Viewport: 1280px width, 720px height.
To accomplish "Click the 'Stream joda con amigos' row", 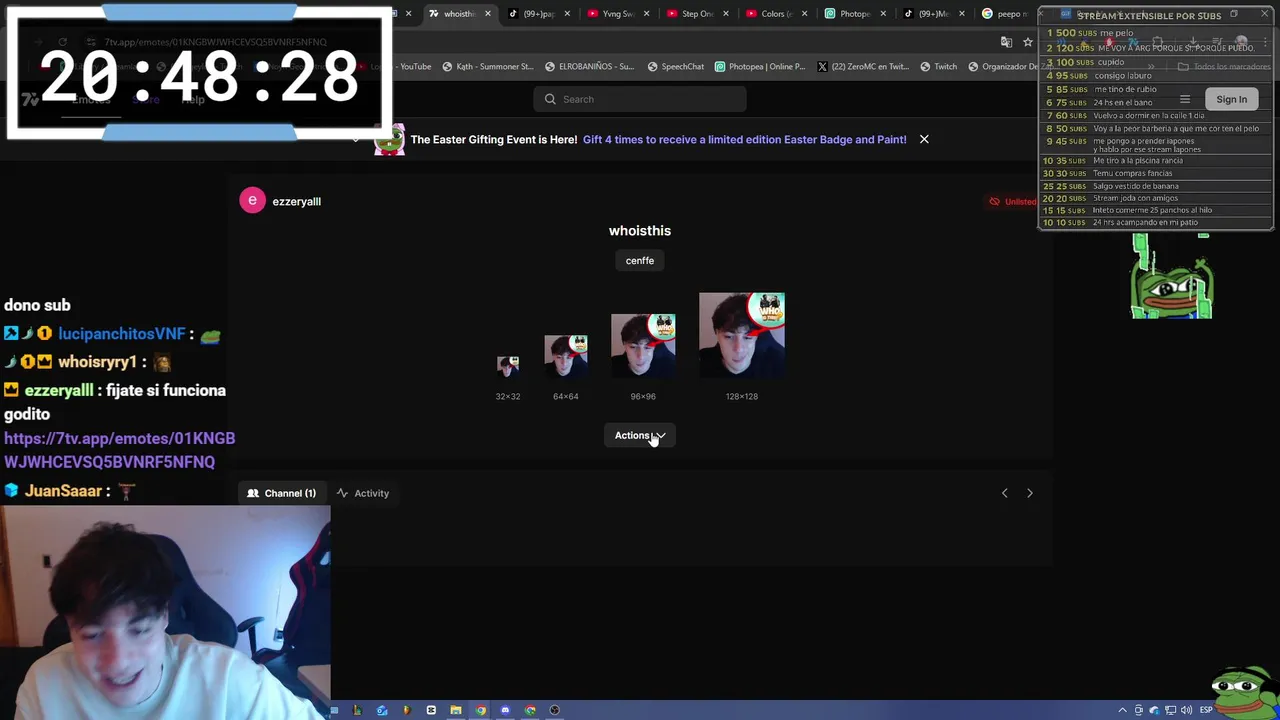I will tap(1157, 198).
